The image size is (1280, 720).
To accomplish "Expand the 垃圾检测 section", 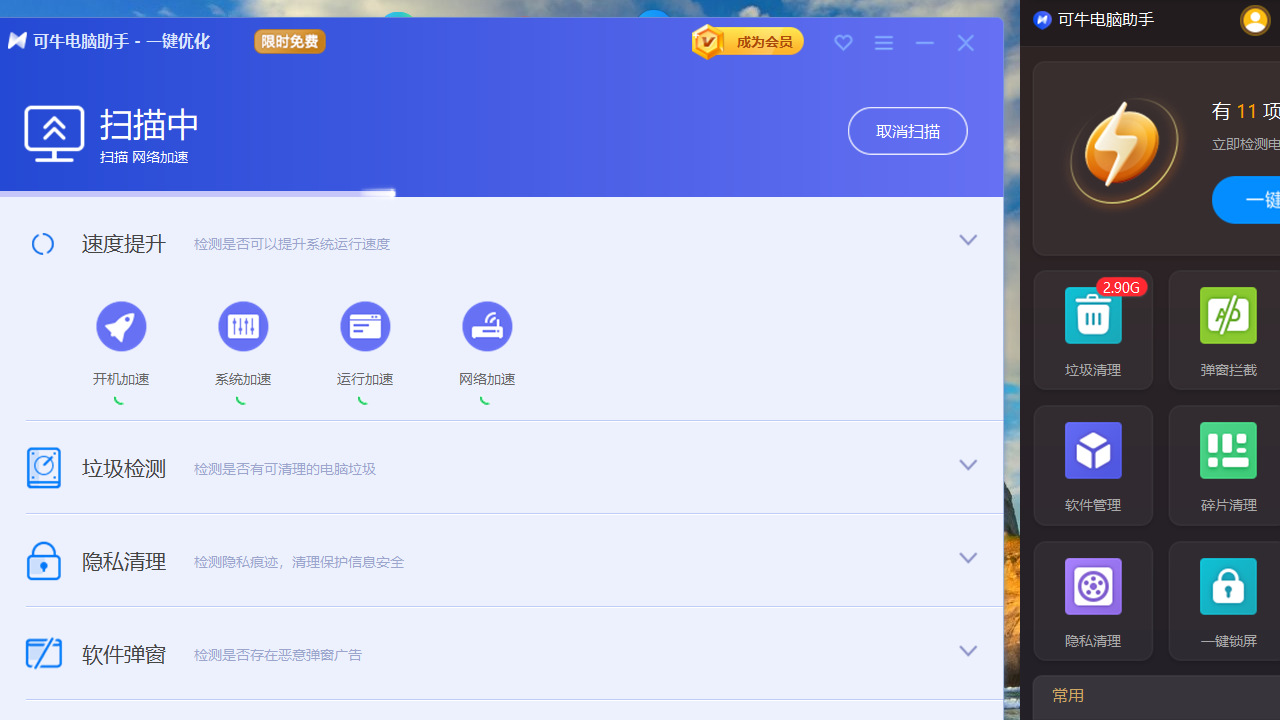I will tap(967, 464).
